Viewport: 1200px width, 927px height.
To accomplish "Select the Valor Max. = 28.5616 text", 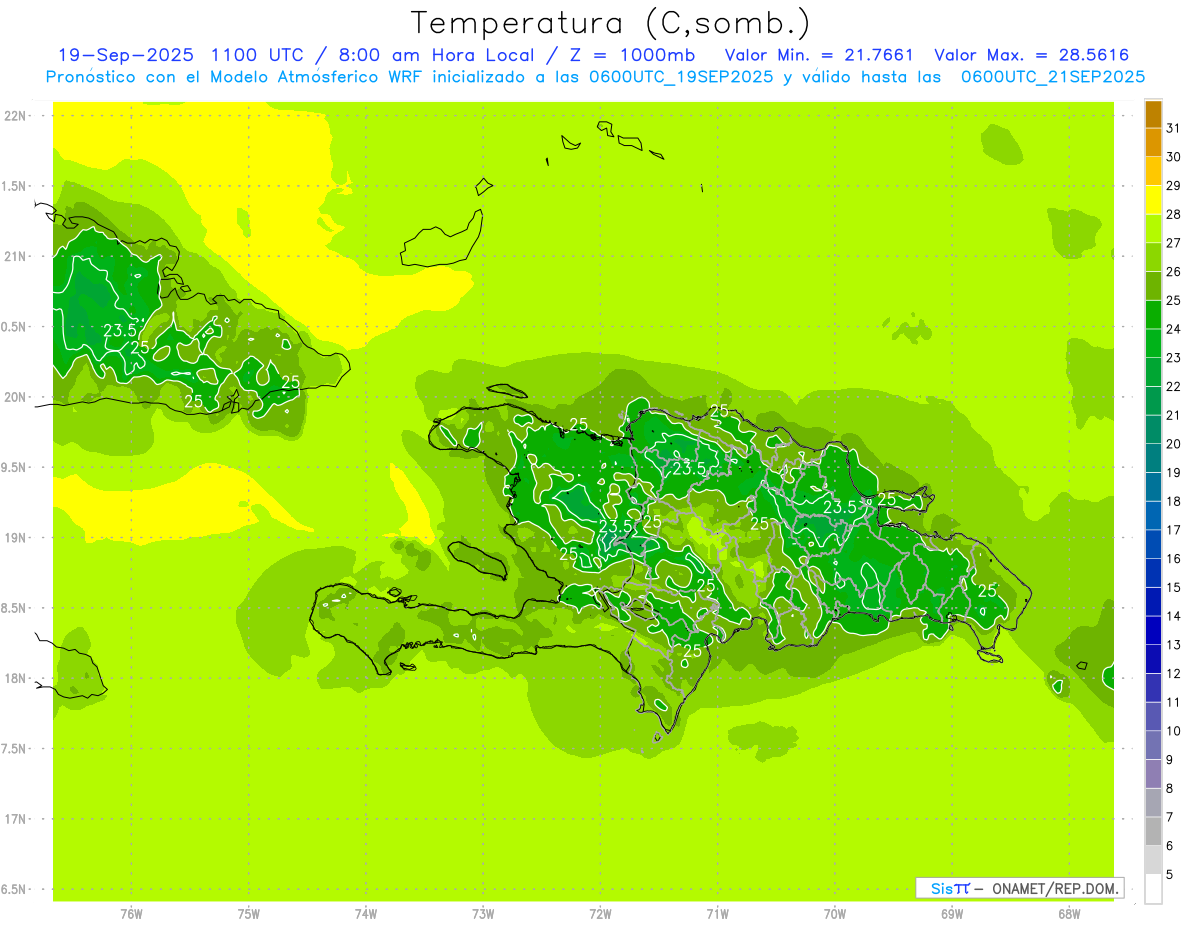I will (1031, 55).
